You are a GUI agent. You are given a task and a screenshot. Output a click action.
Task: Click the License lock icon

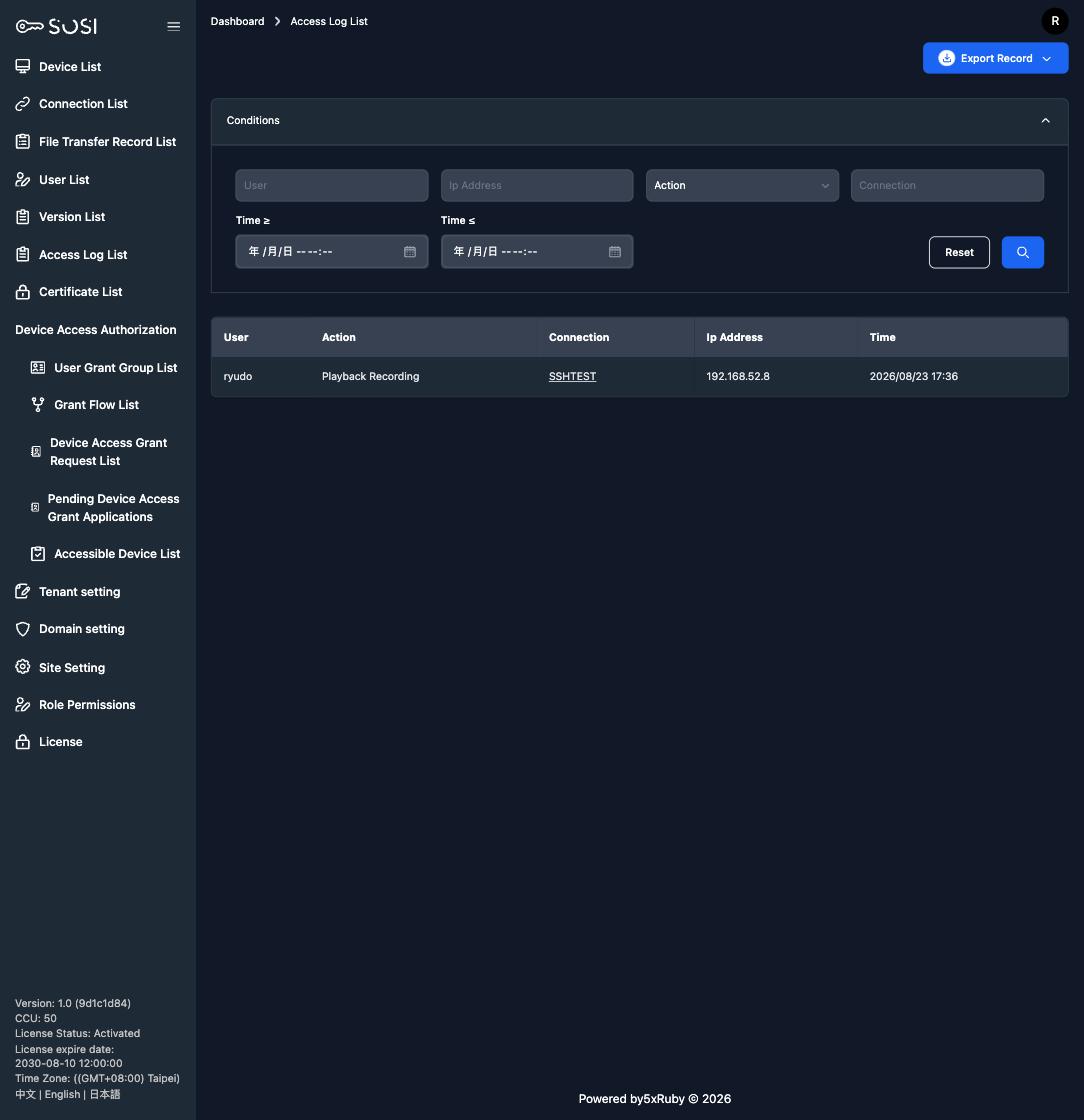click(23, 741)
